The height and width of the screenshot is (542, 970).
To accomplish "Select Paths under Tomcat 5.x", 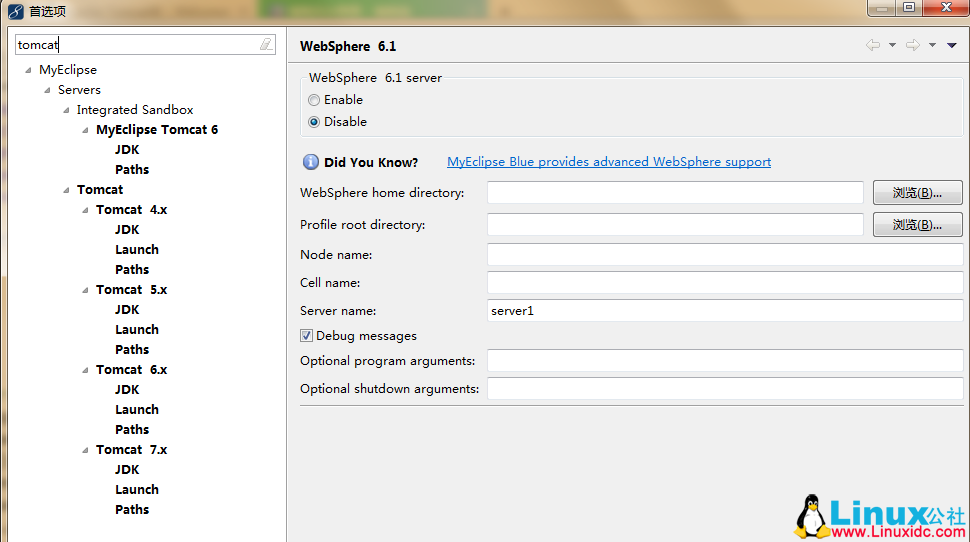I will click(132, 350).
